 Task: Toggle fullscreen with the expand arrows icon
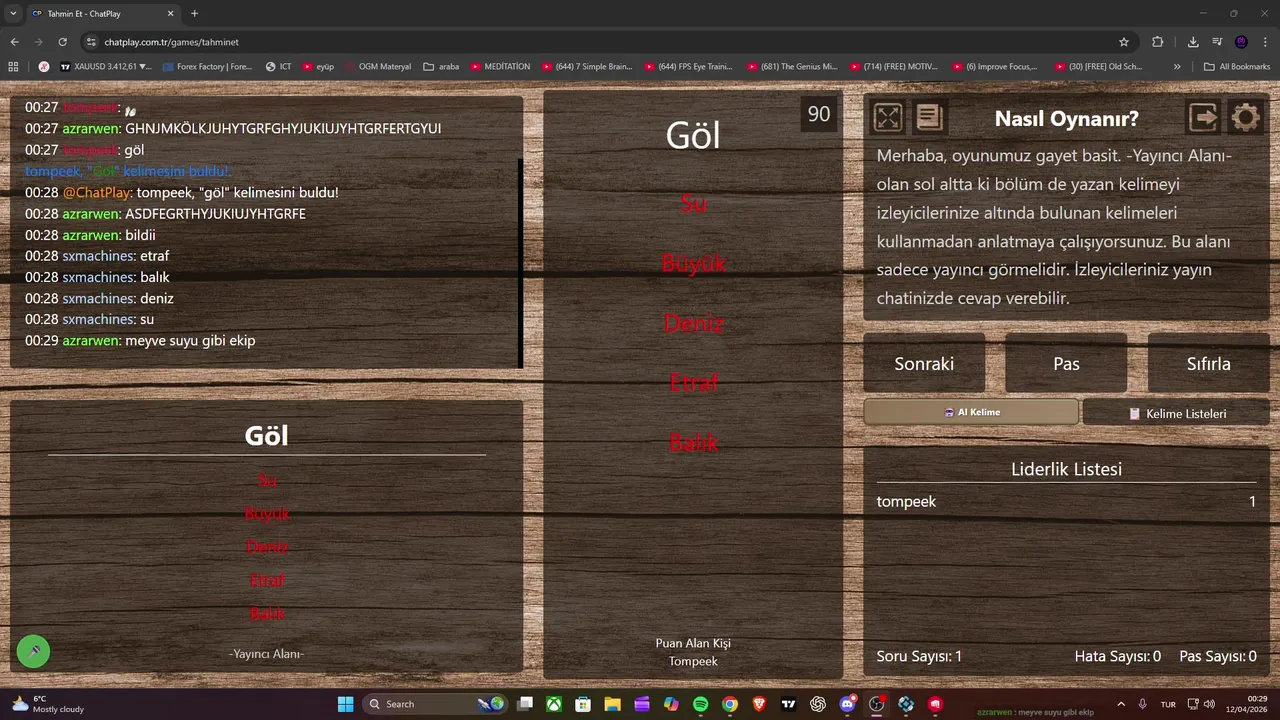(888, 117)
